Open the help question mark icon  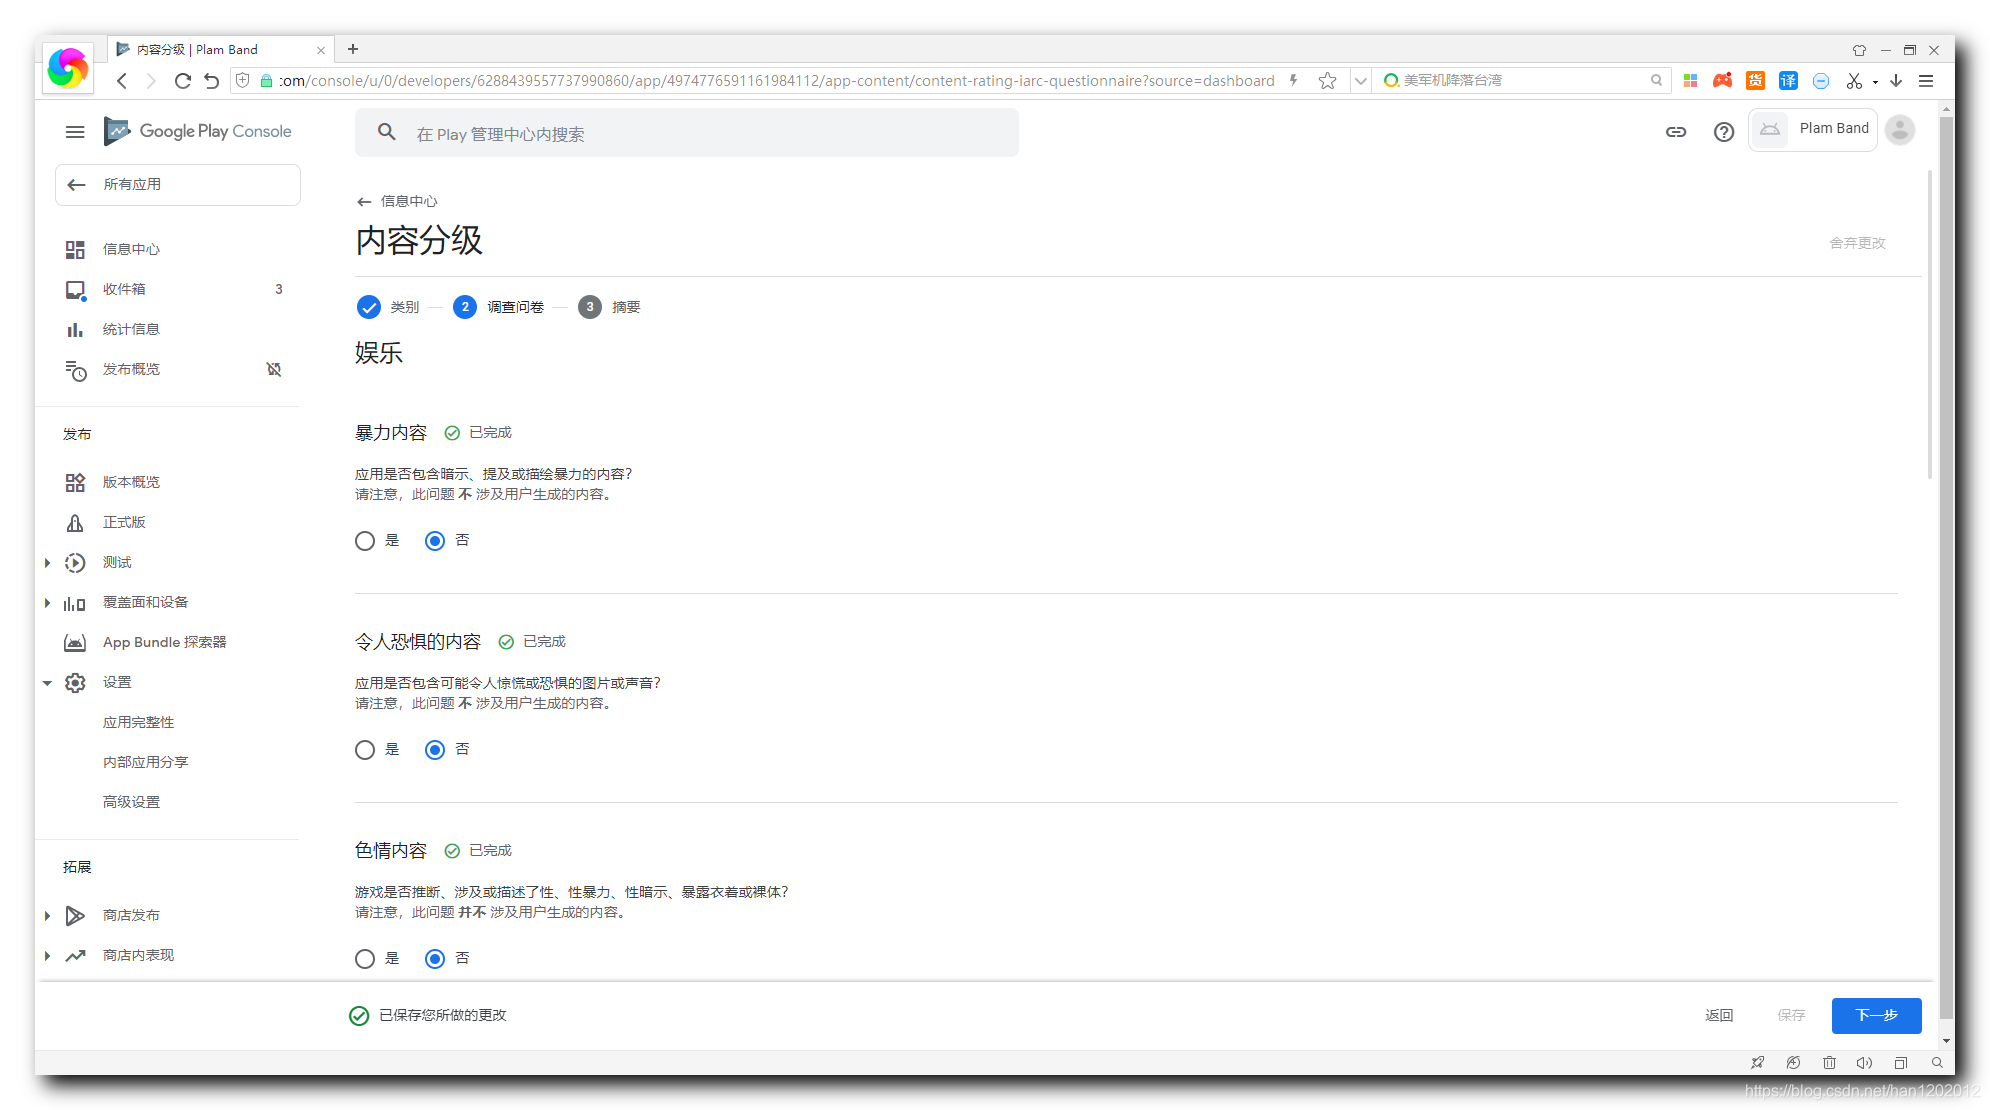1723,132
